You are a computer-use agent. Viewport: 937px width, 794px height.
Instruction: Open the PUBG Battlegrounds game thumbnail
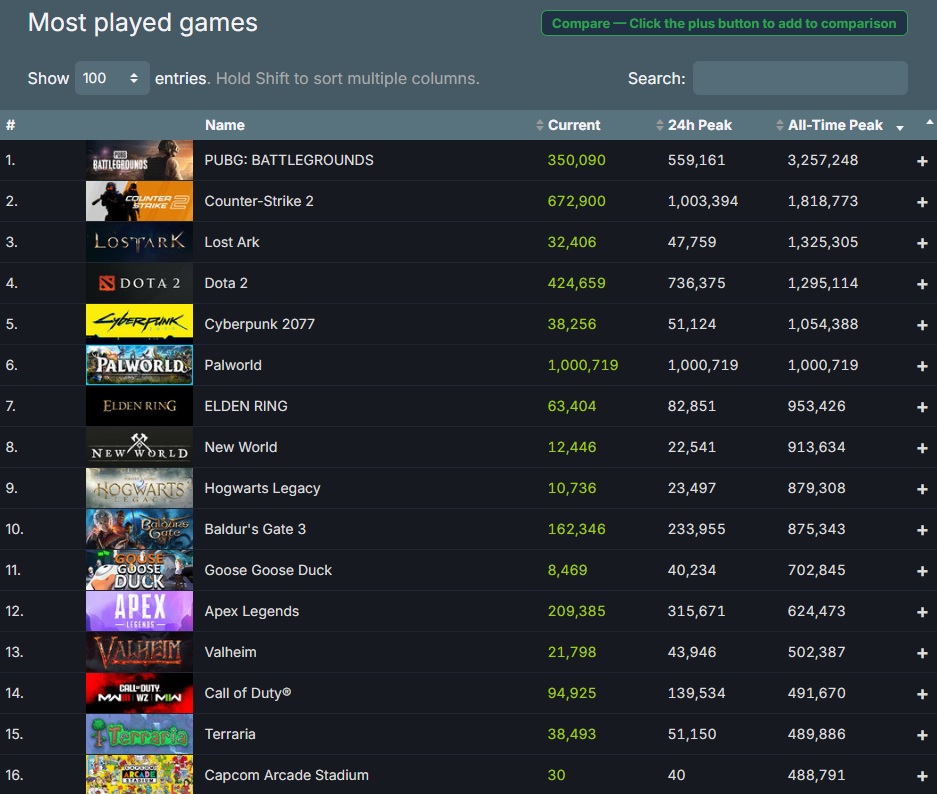(139, 160)
